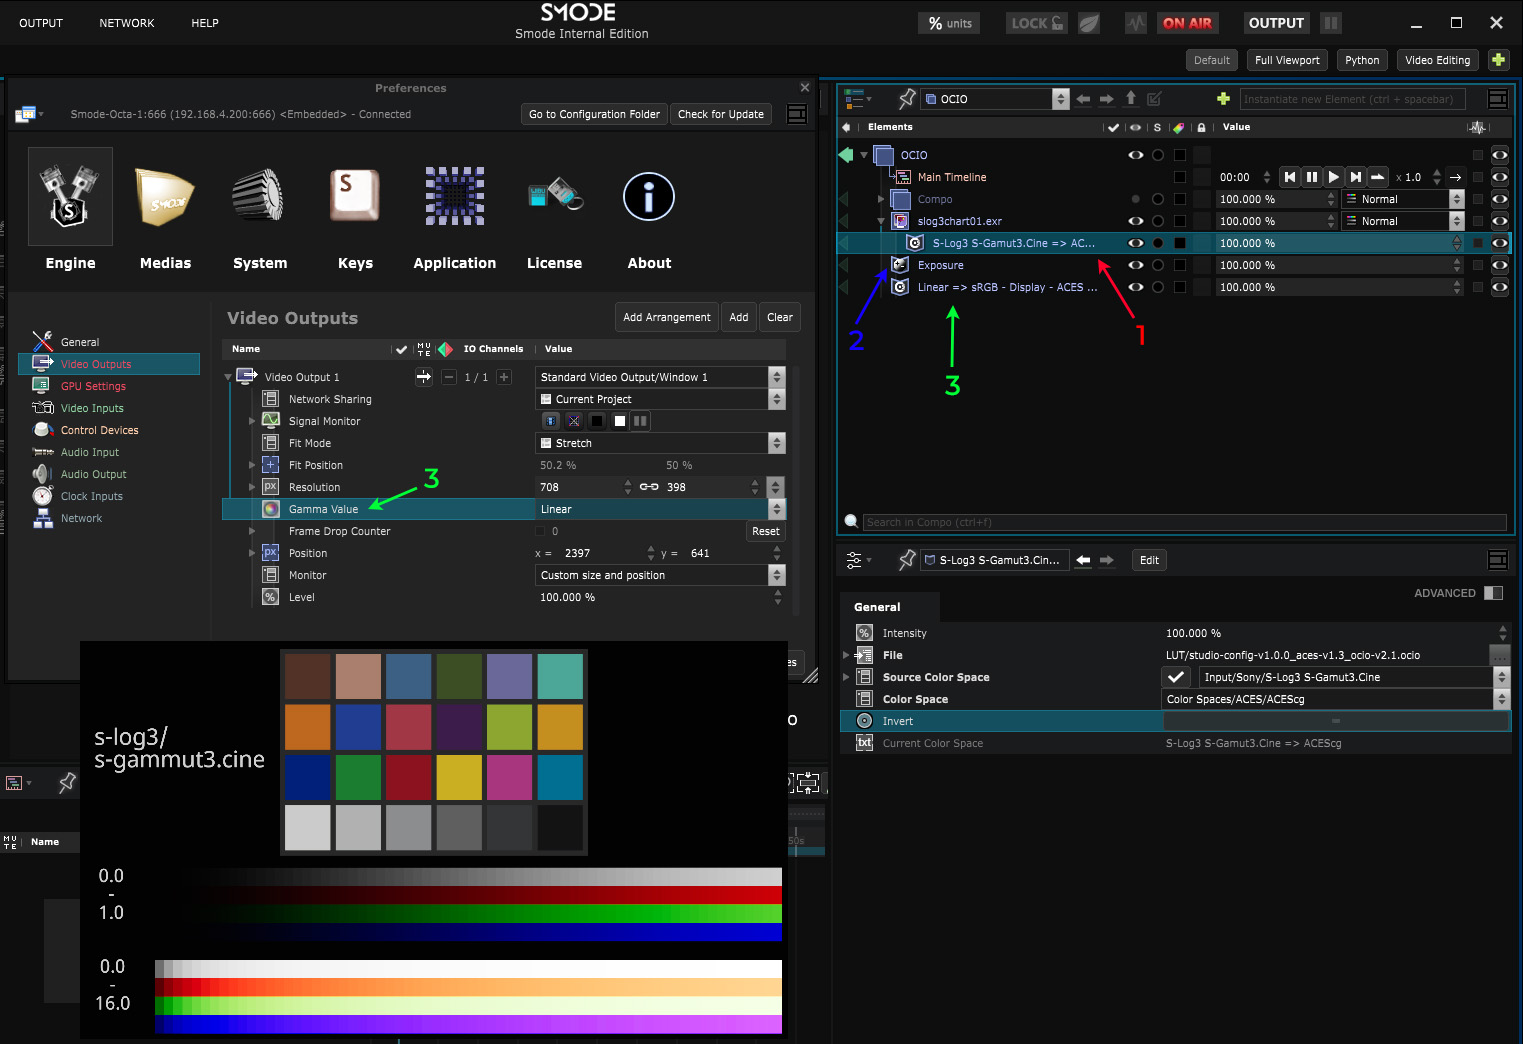This screenshot has height=1044, width=1523.
Task: Toggle the ADVANCED switch
Action: click(1493, 593)
